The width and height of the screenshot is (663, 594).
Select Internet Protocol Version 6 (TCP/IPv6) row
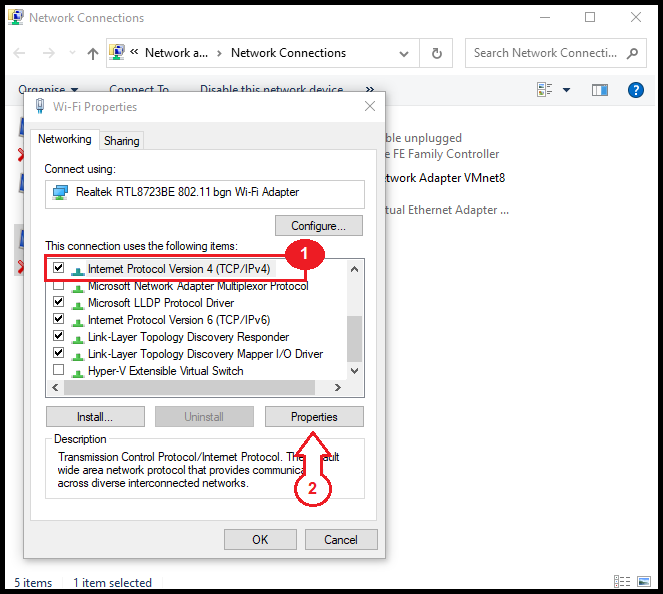179,320
